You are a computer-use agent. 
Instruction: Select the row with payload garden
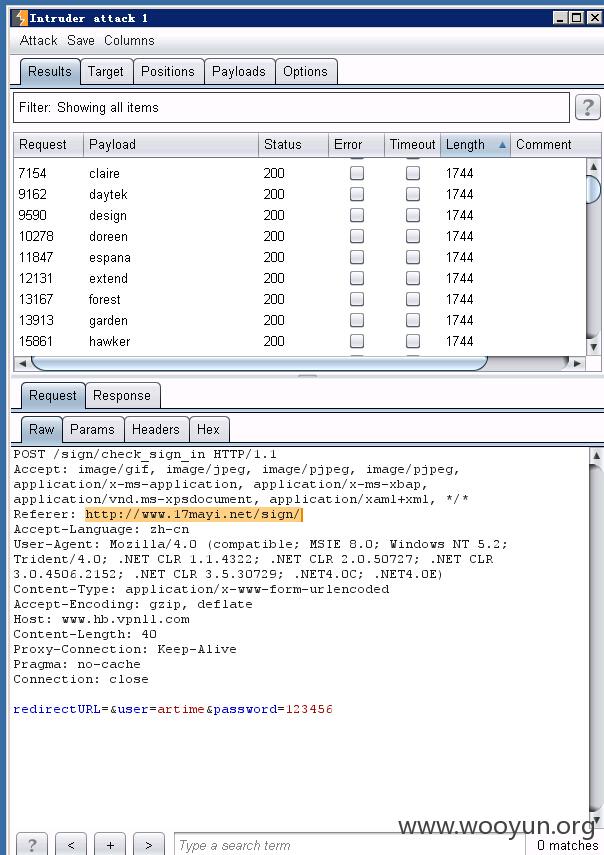click(x=299, y=320)
